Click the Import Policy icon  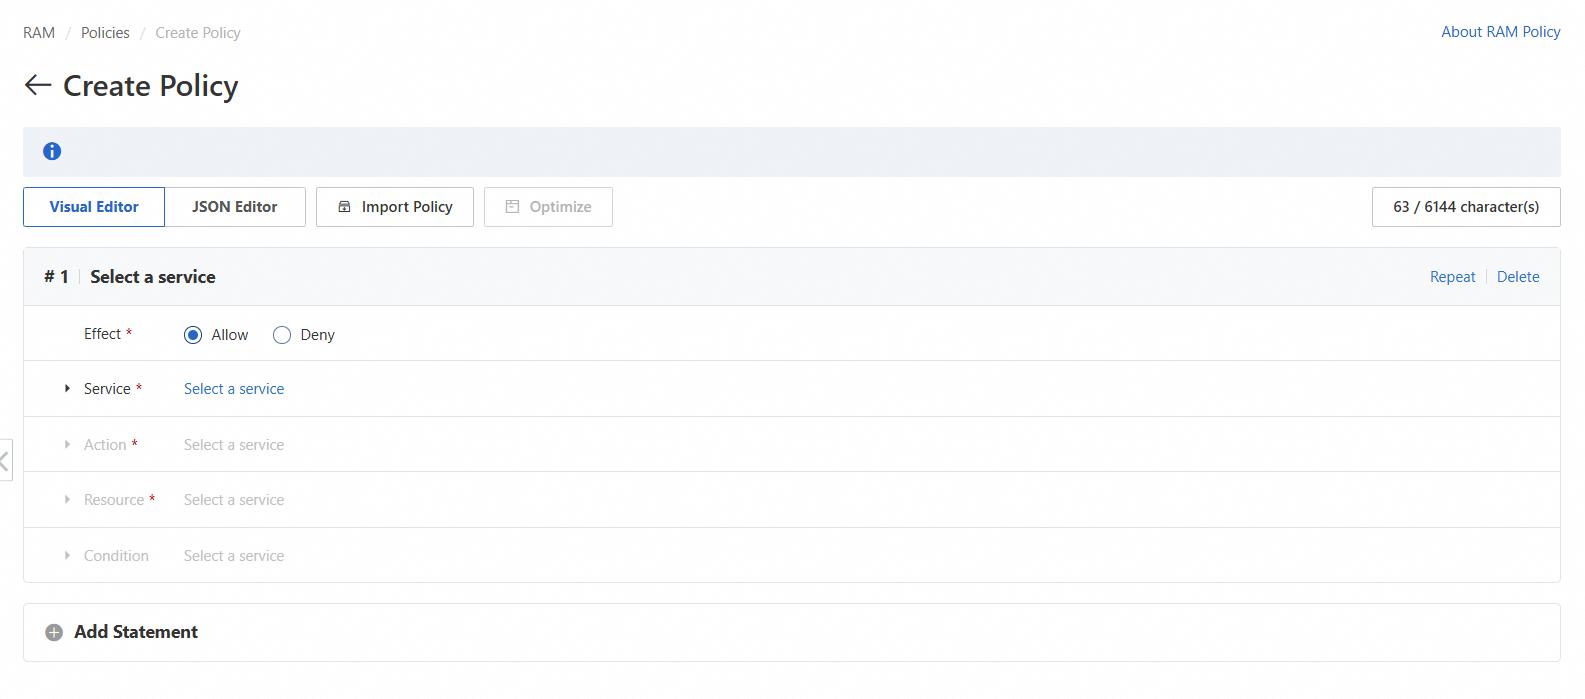[344, 207]
